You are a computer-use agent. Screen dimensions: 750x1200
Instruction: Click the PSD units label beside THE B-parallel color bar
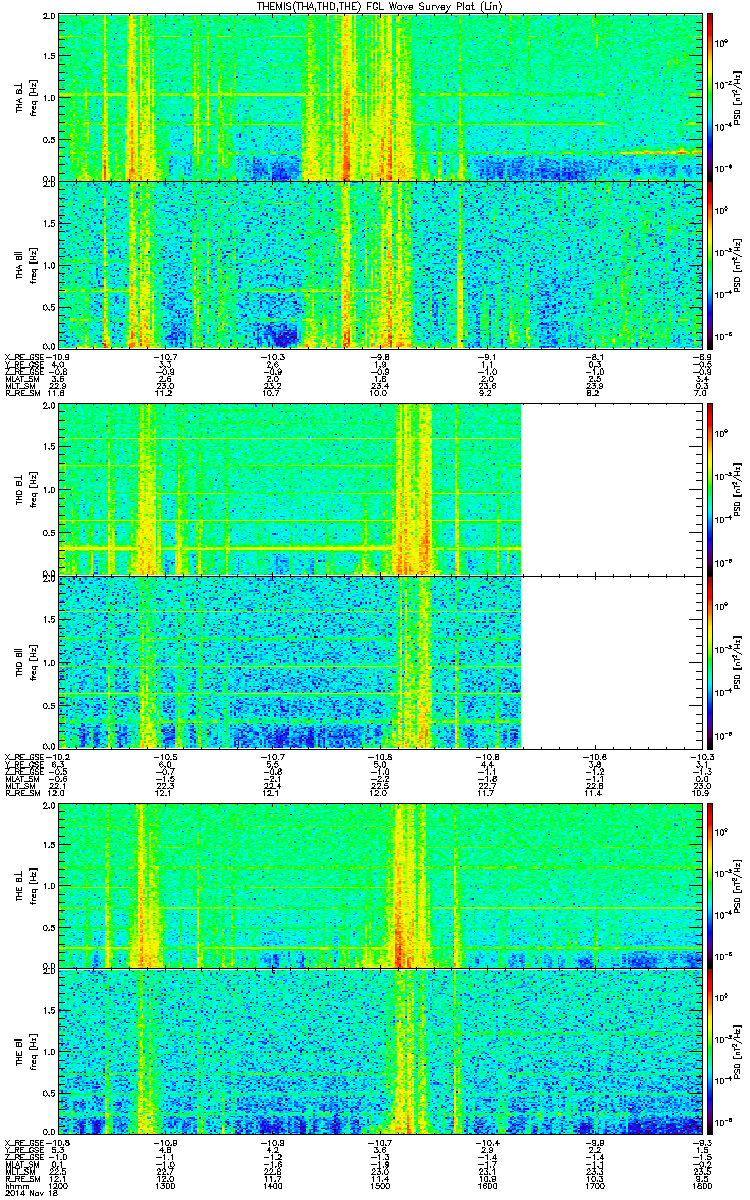738,1051
